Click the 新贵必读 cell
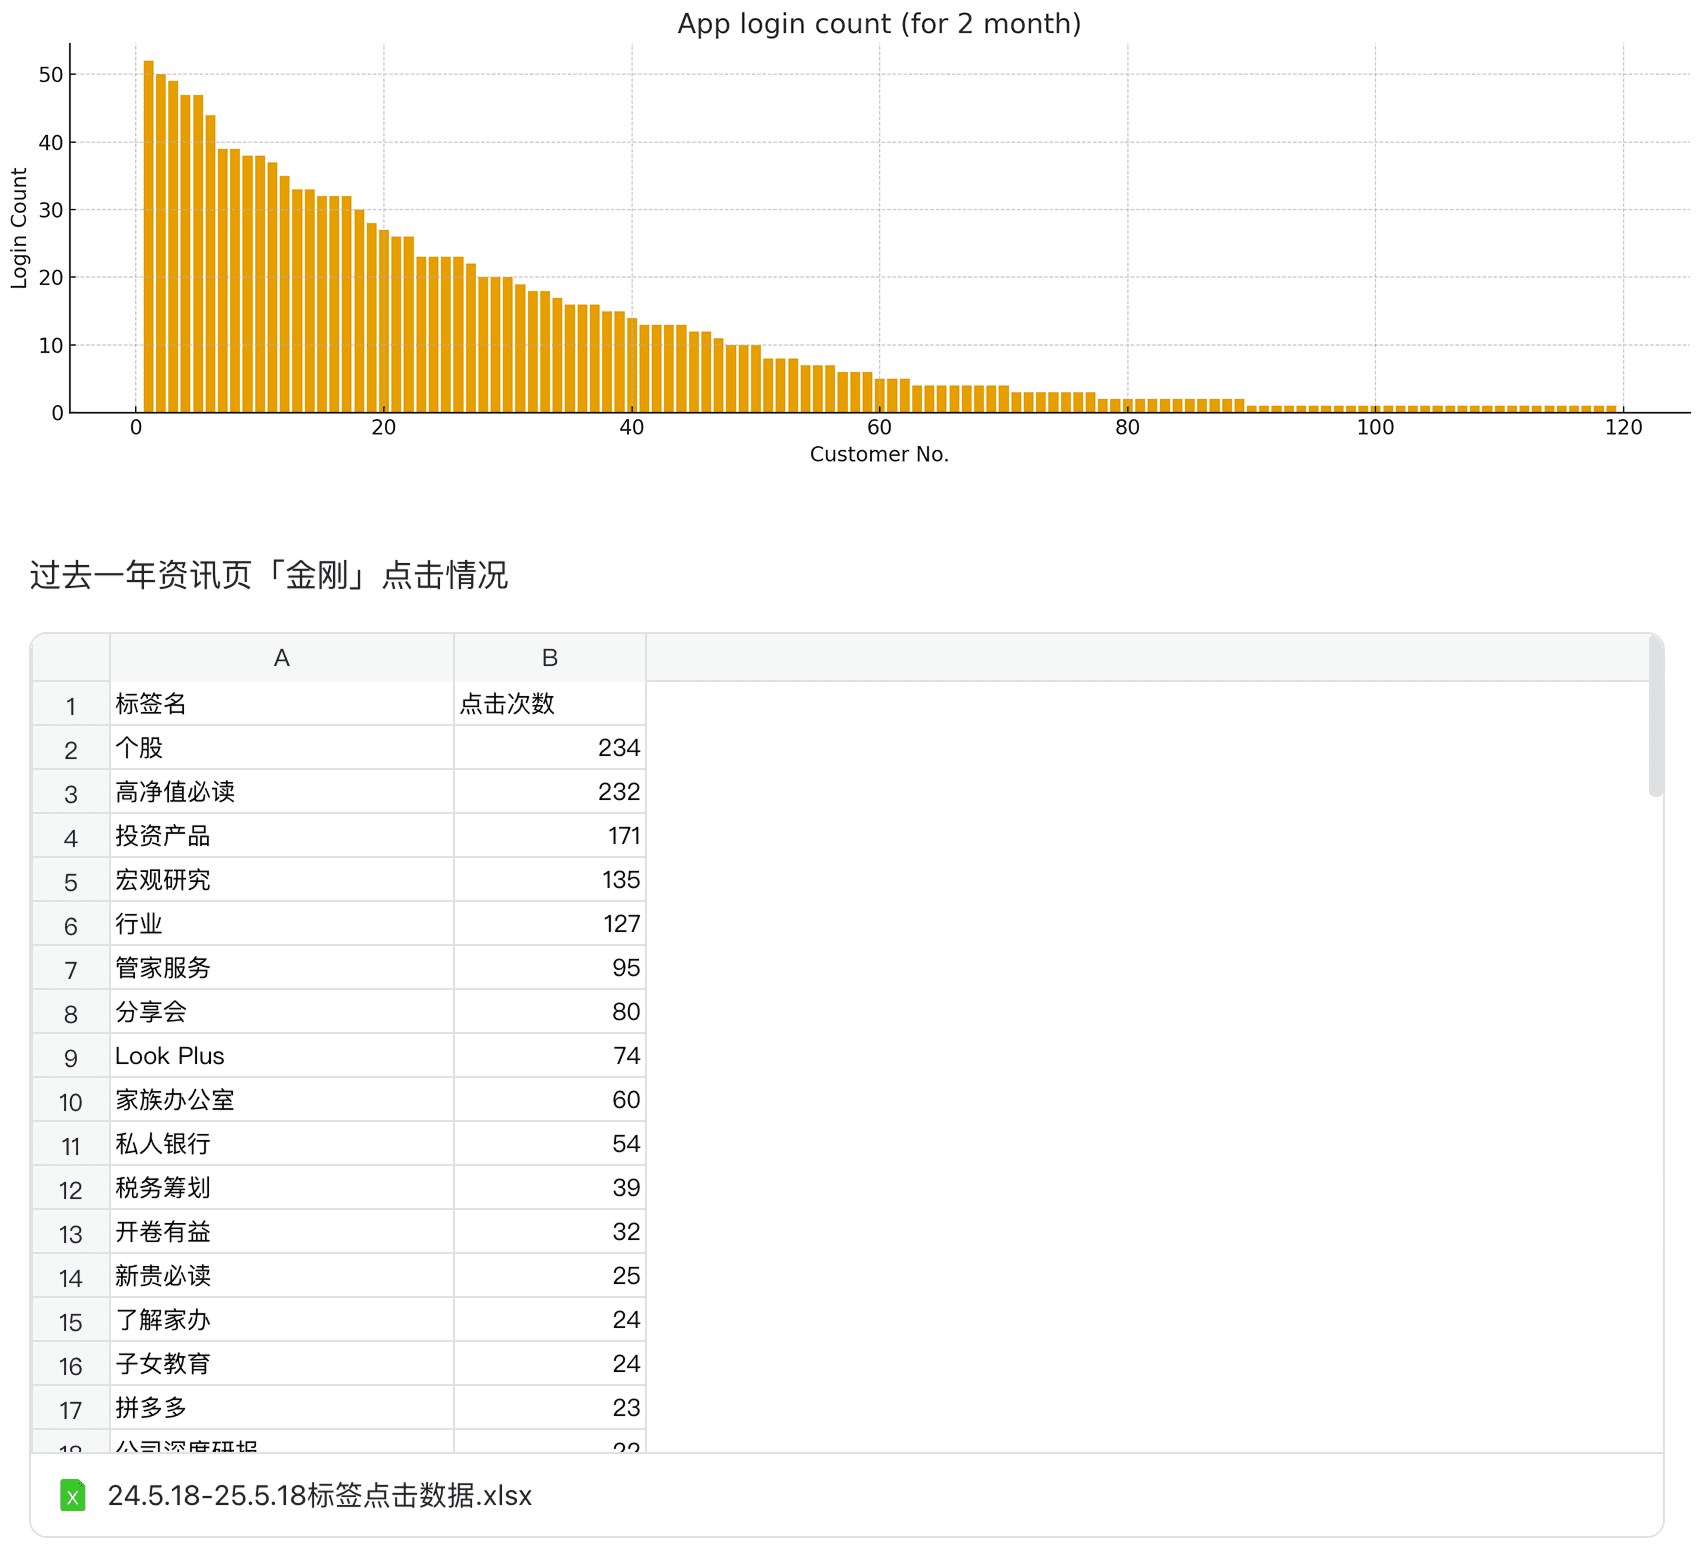Viewport: 1700px width, 1566px height. tap(282, 1276)
